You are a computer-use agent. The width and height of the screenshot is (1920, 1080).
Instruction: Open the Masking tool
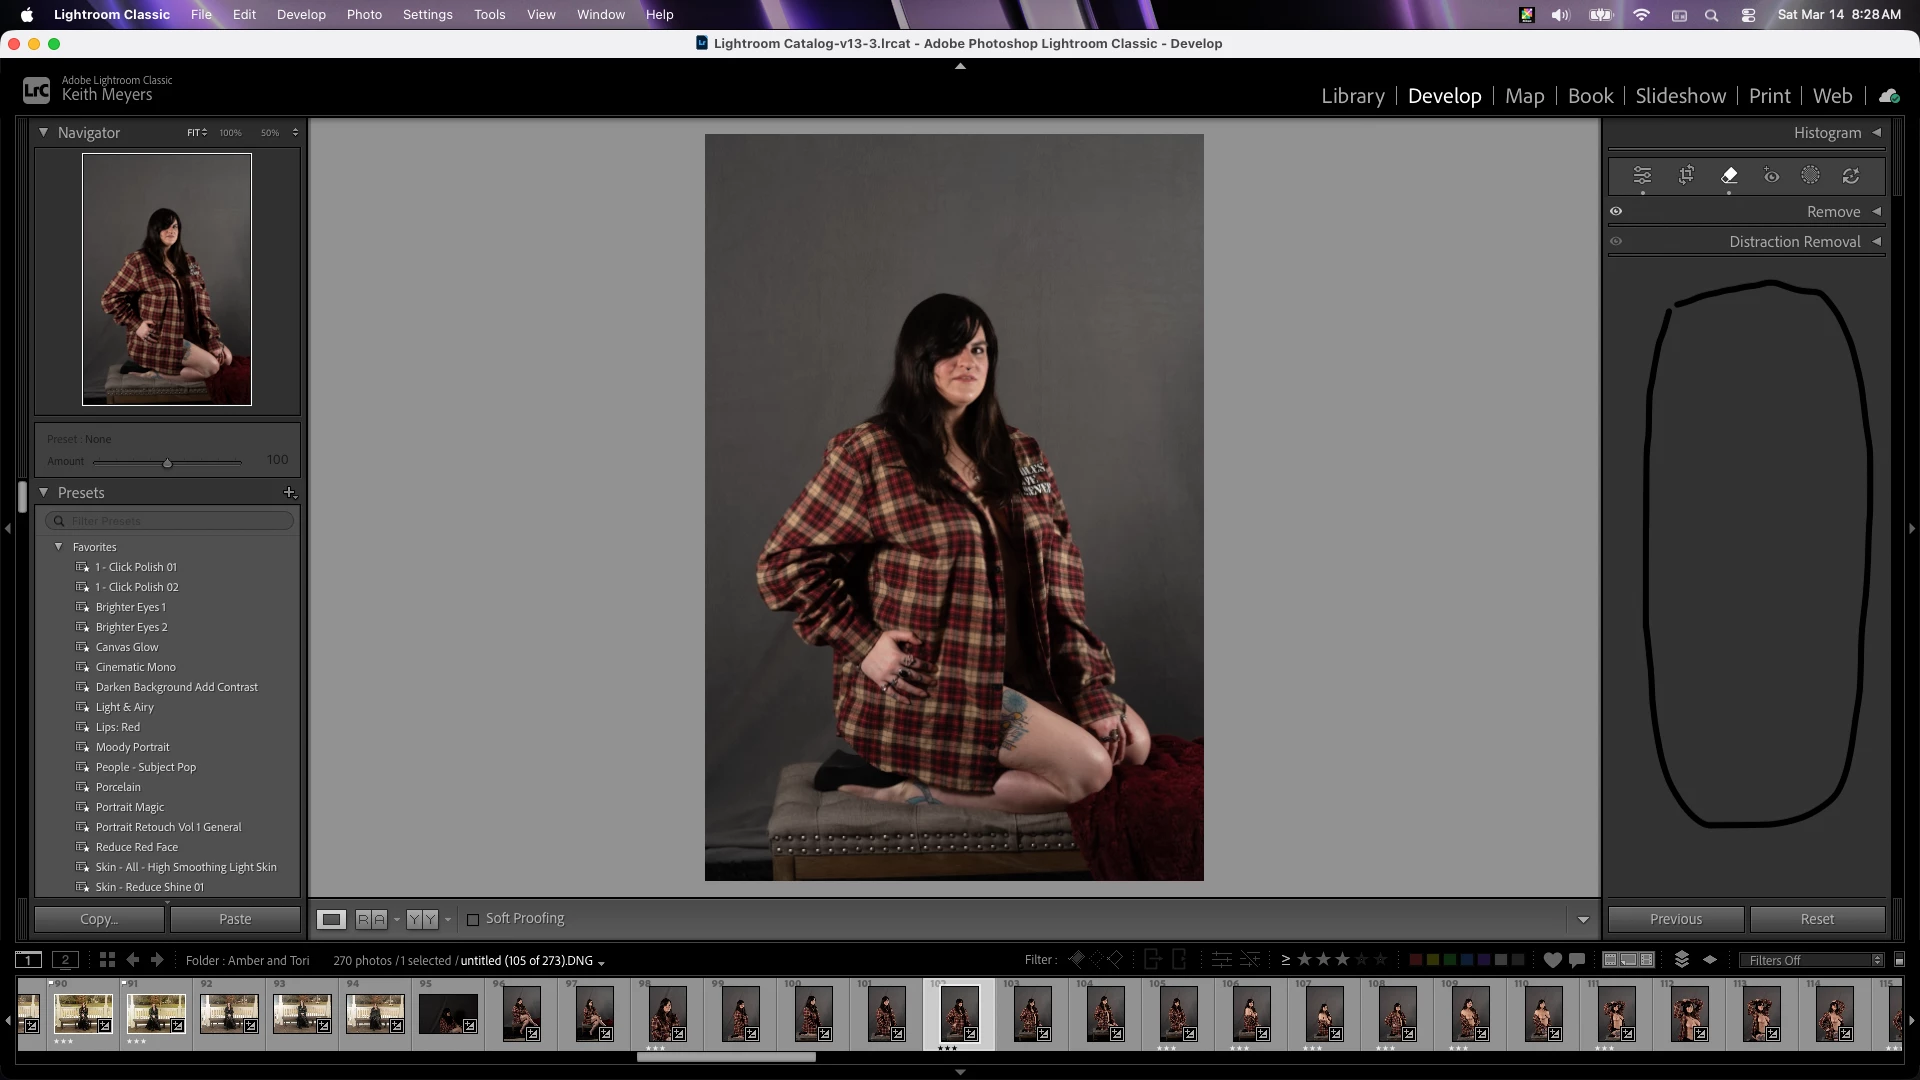point(1810,175)
